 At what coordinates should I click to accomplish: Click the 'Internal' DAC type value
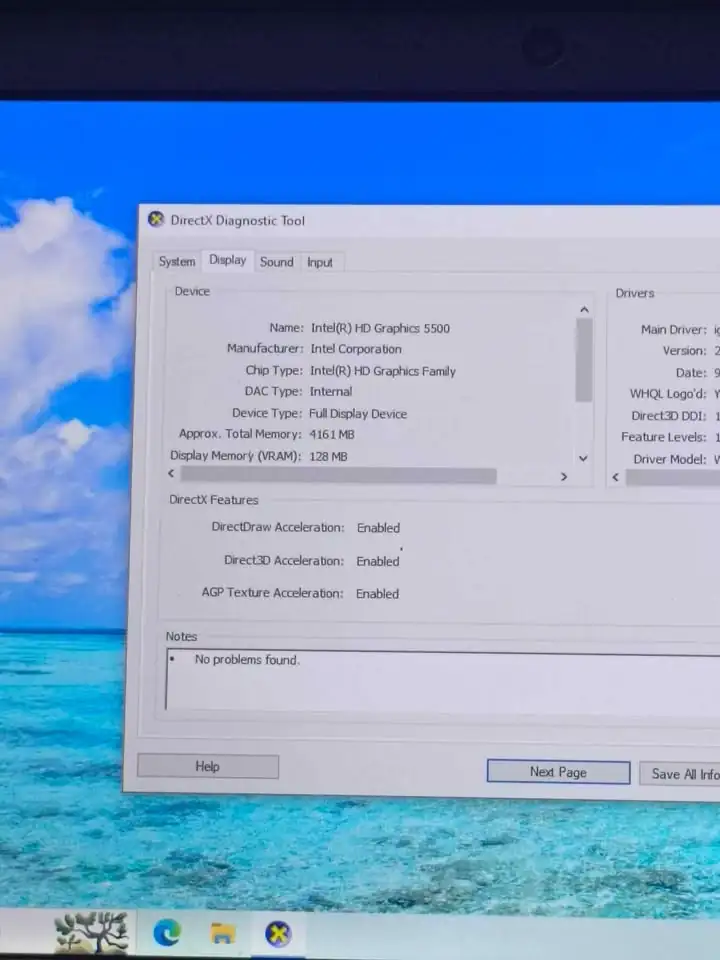[x=331, y=392]
